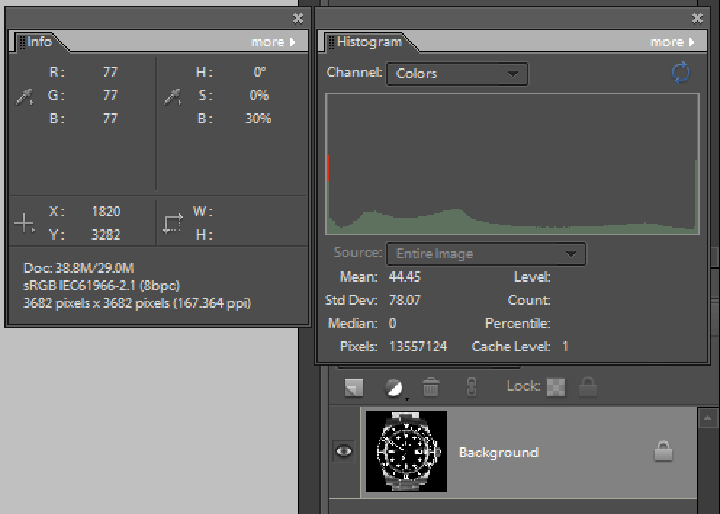This screenshot has height=514, width=720.
Task: Click the brightness value 30%
Action: pyautogui.click(x=258, y=119)
